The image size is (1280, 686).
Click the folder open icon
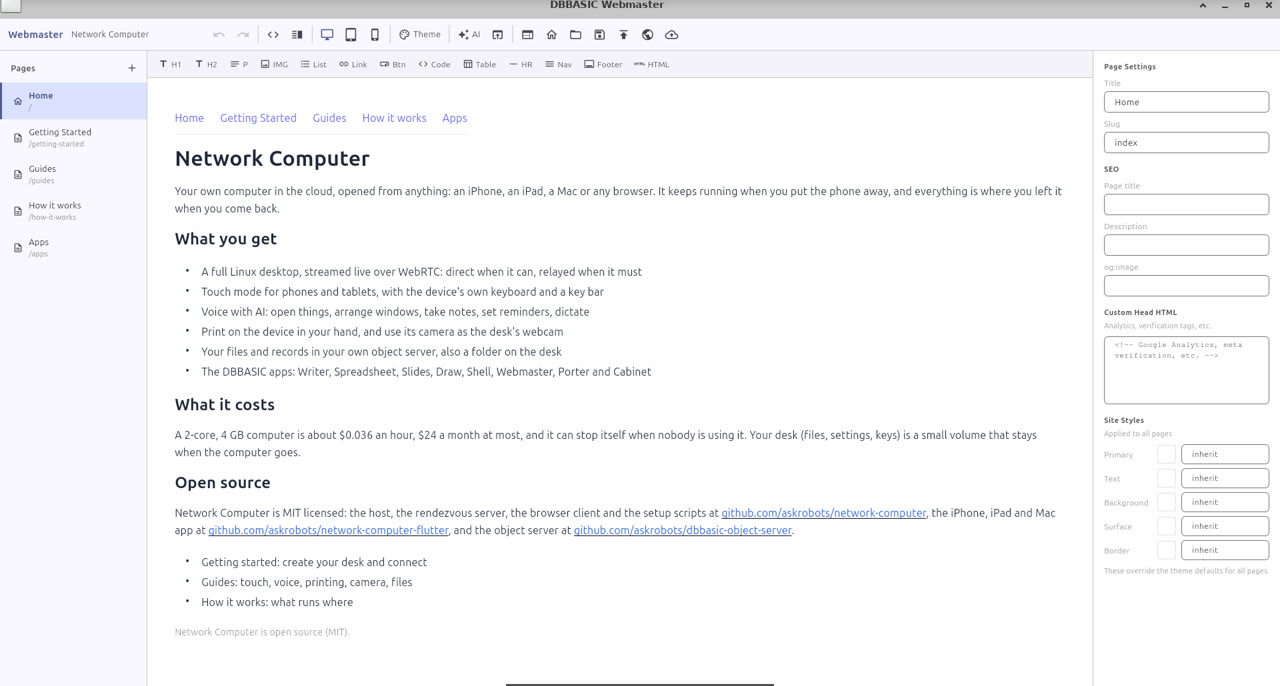576,35
